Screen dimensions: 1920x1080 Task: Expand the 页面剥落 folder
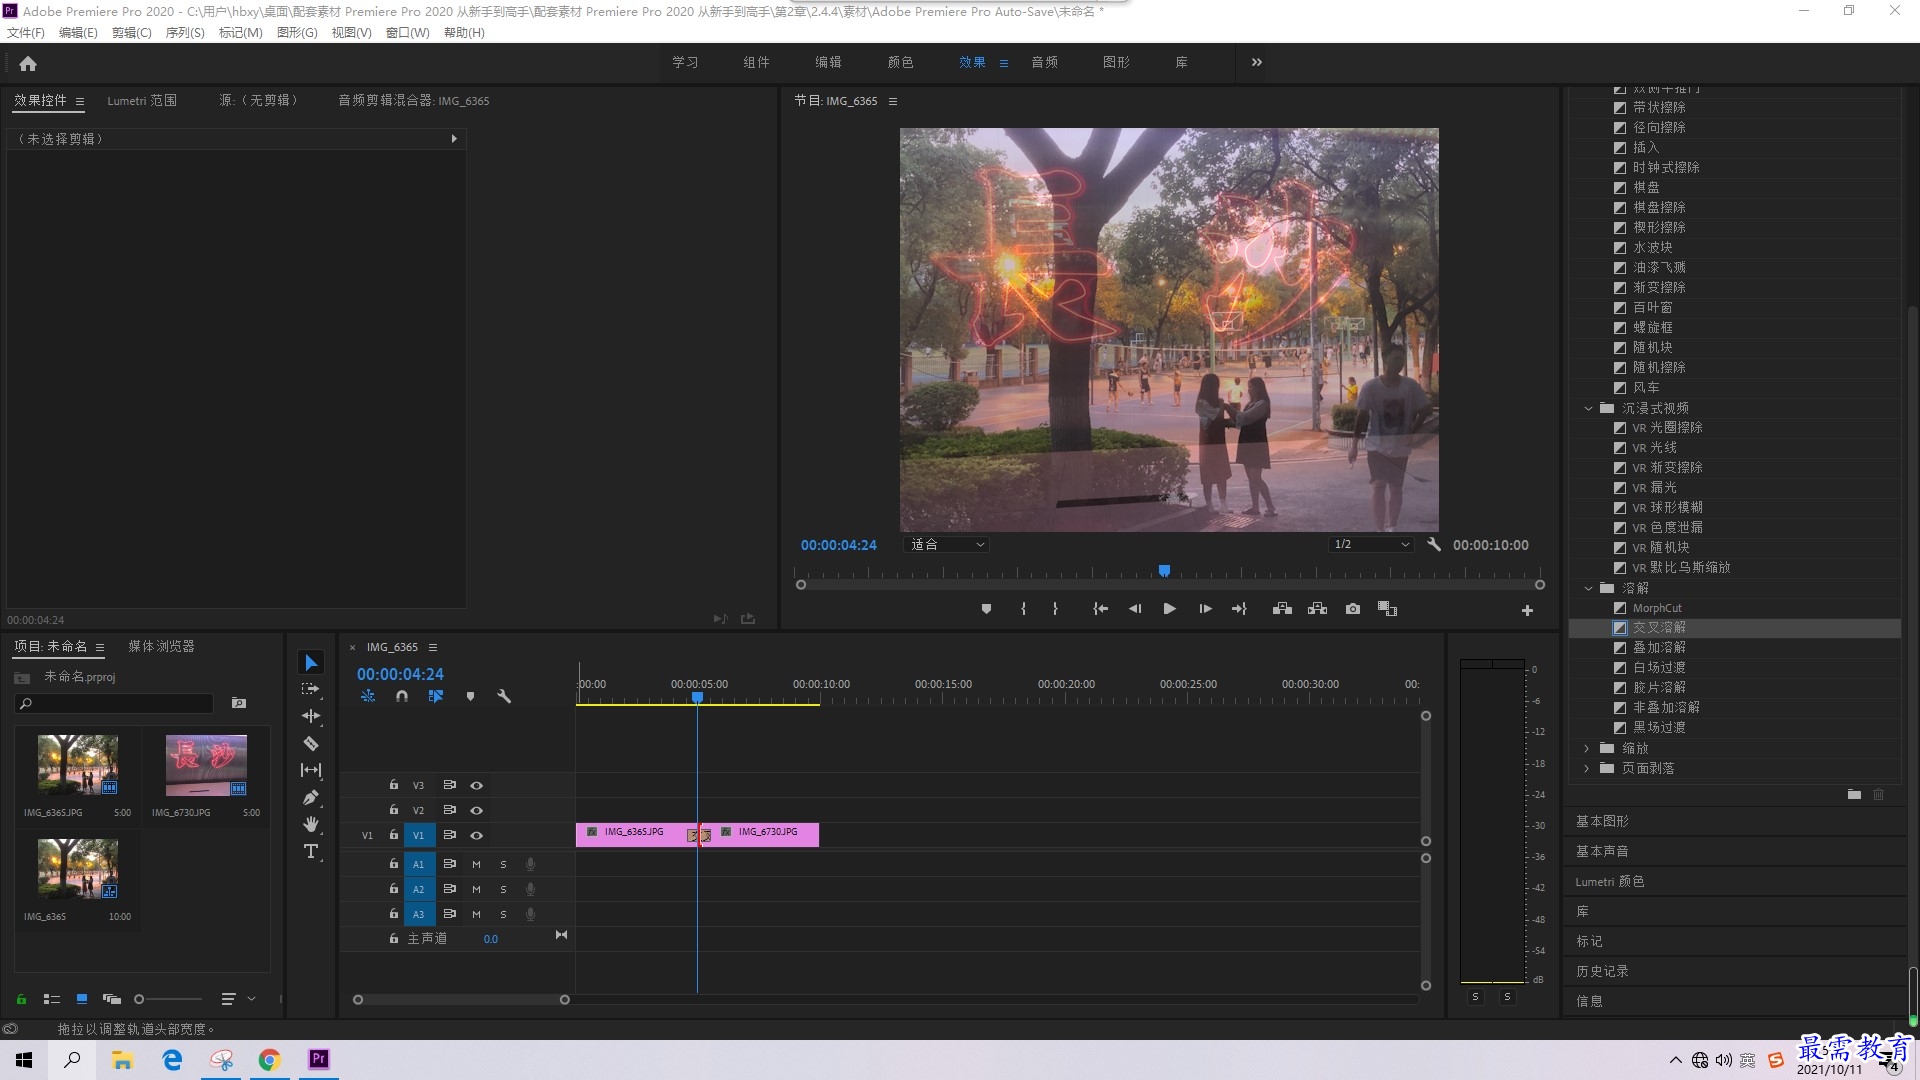coord(1587,769)
